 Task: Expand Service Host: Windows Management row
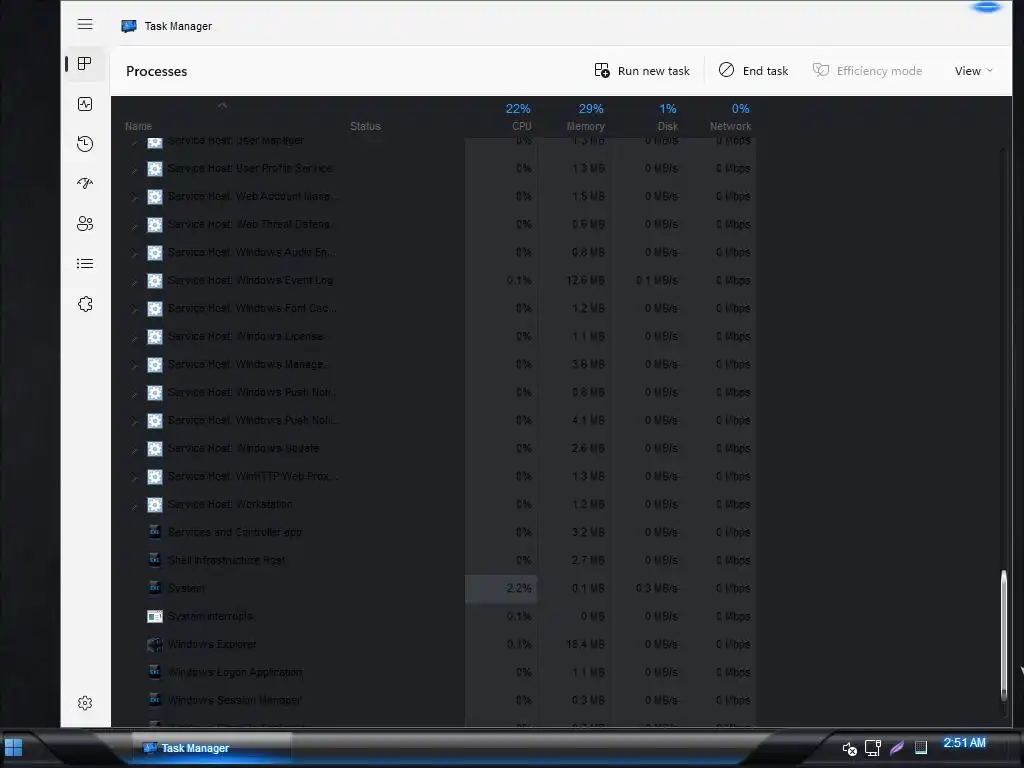pyautogui.click(x=134, y=366)
